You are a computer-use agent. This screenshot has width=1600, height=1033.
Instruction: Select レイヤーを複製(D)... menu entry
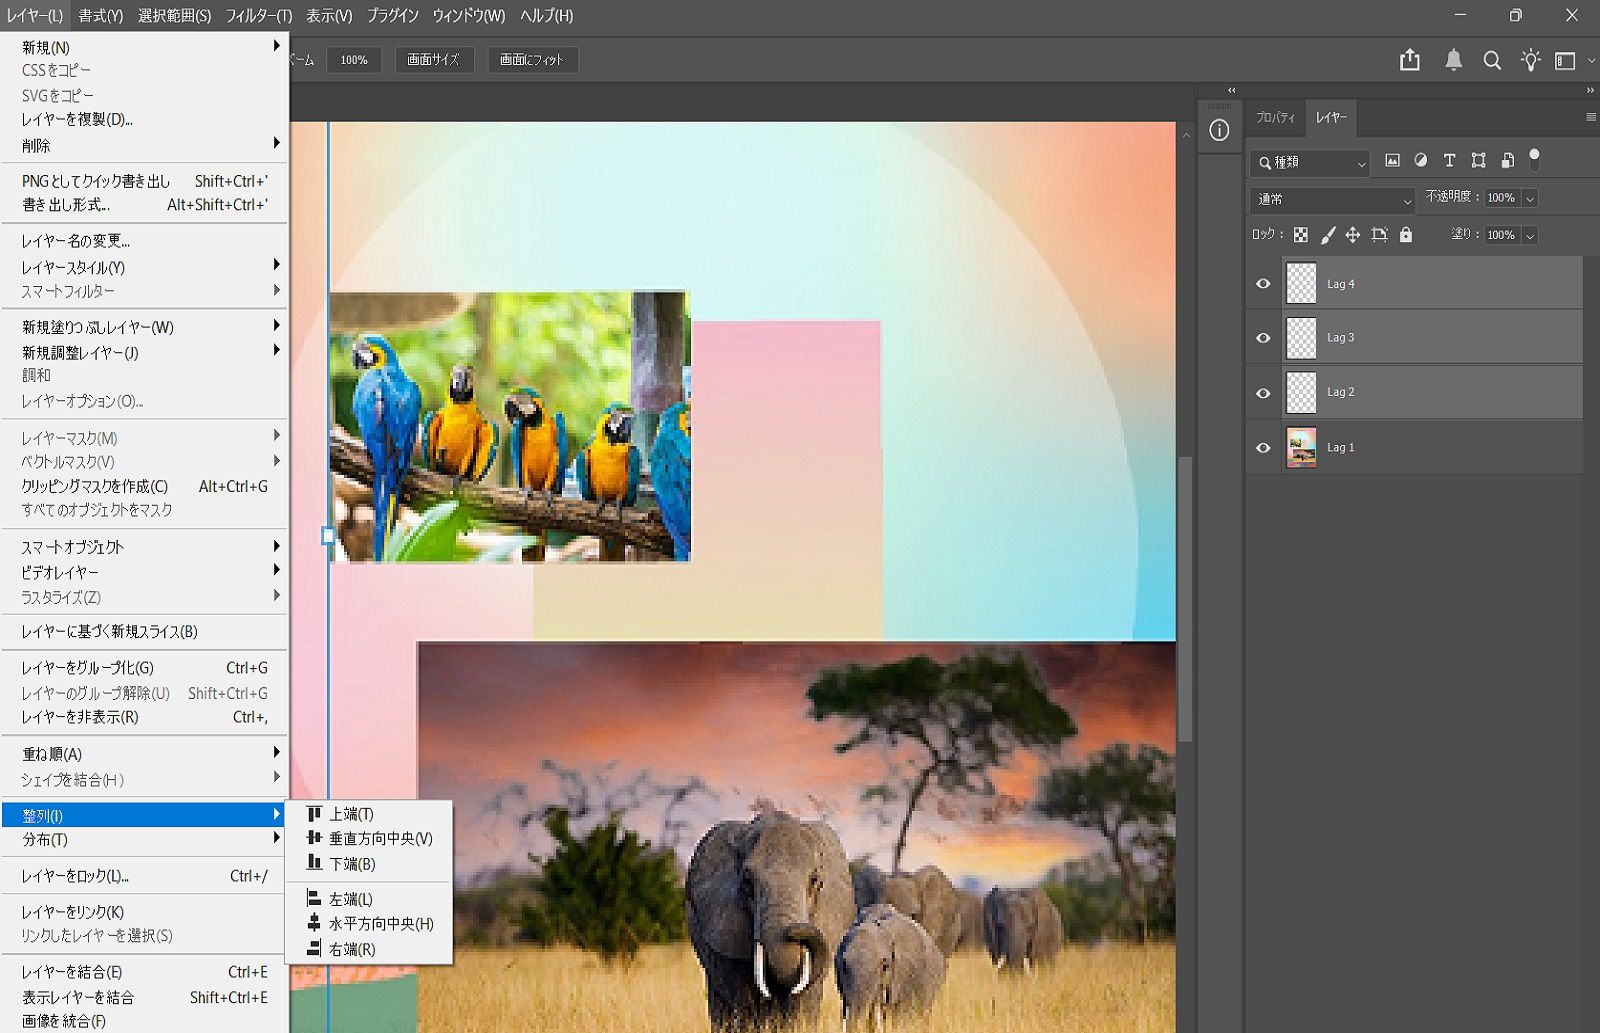[x=145, y=119]
